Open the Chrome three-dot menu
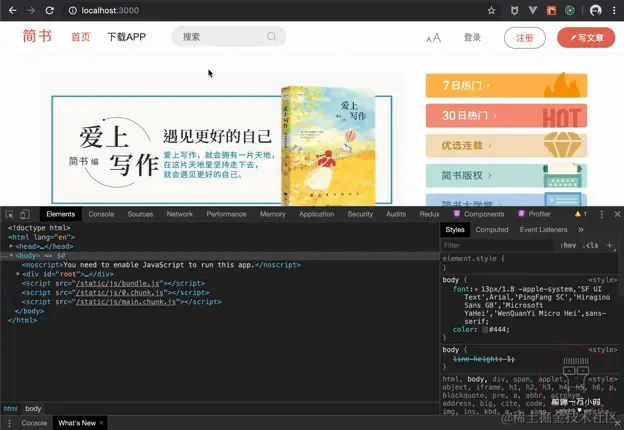Image resolution: width=624 pixels, height=430 pixels. click(x=614, y=11)
